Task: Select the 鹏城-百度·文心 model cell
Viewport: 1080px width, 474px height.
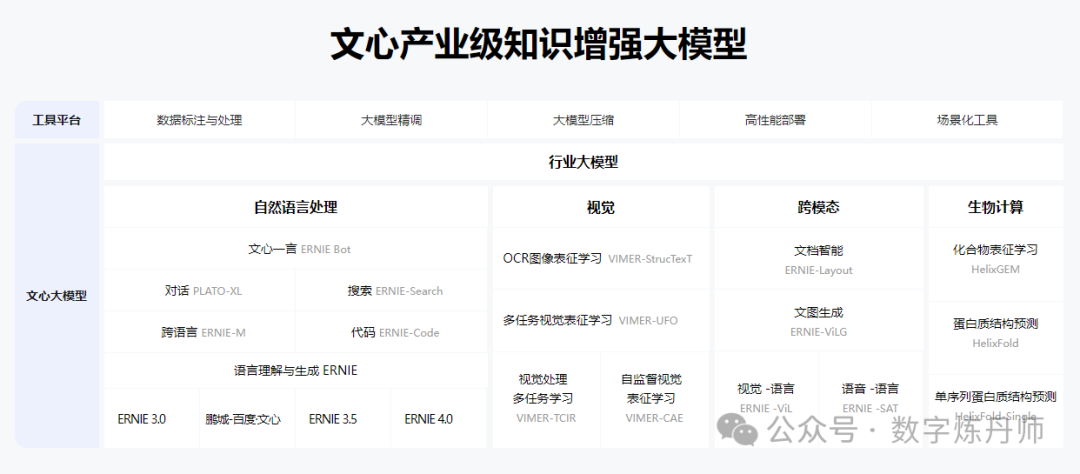Action: 247,418
